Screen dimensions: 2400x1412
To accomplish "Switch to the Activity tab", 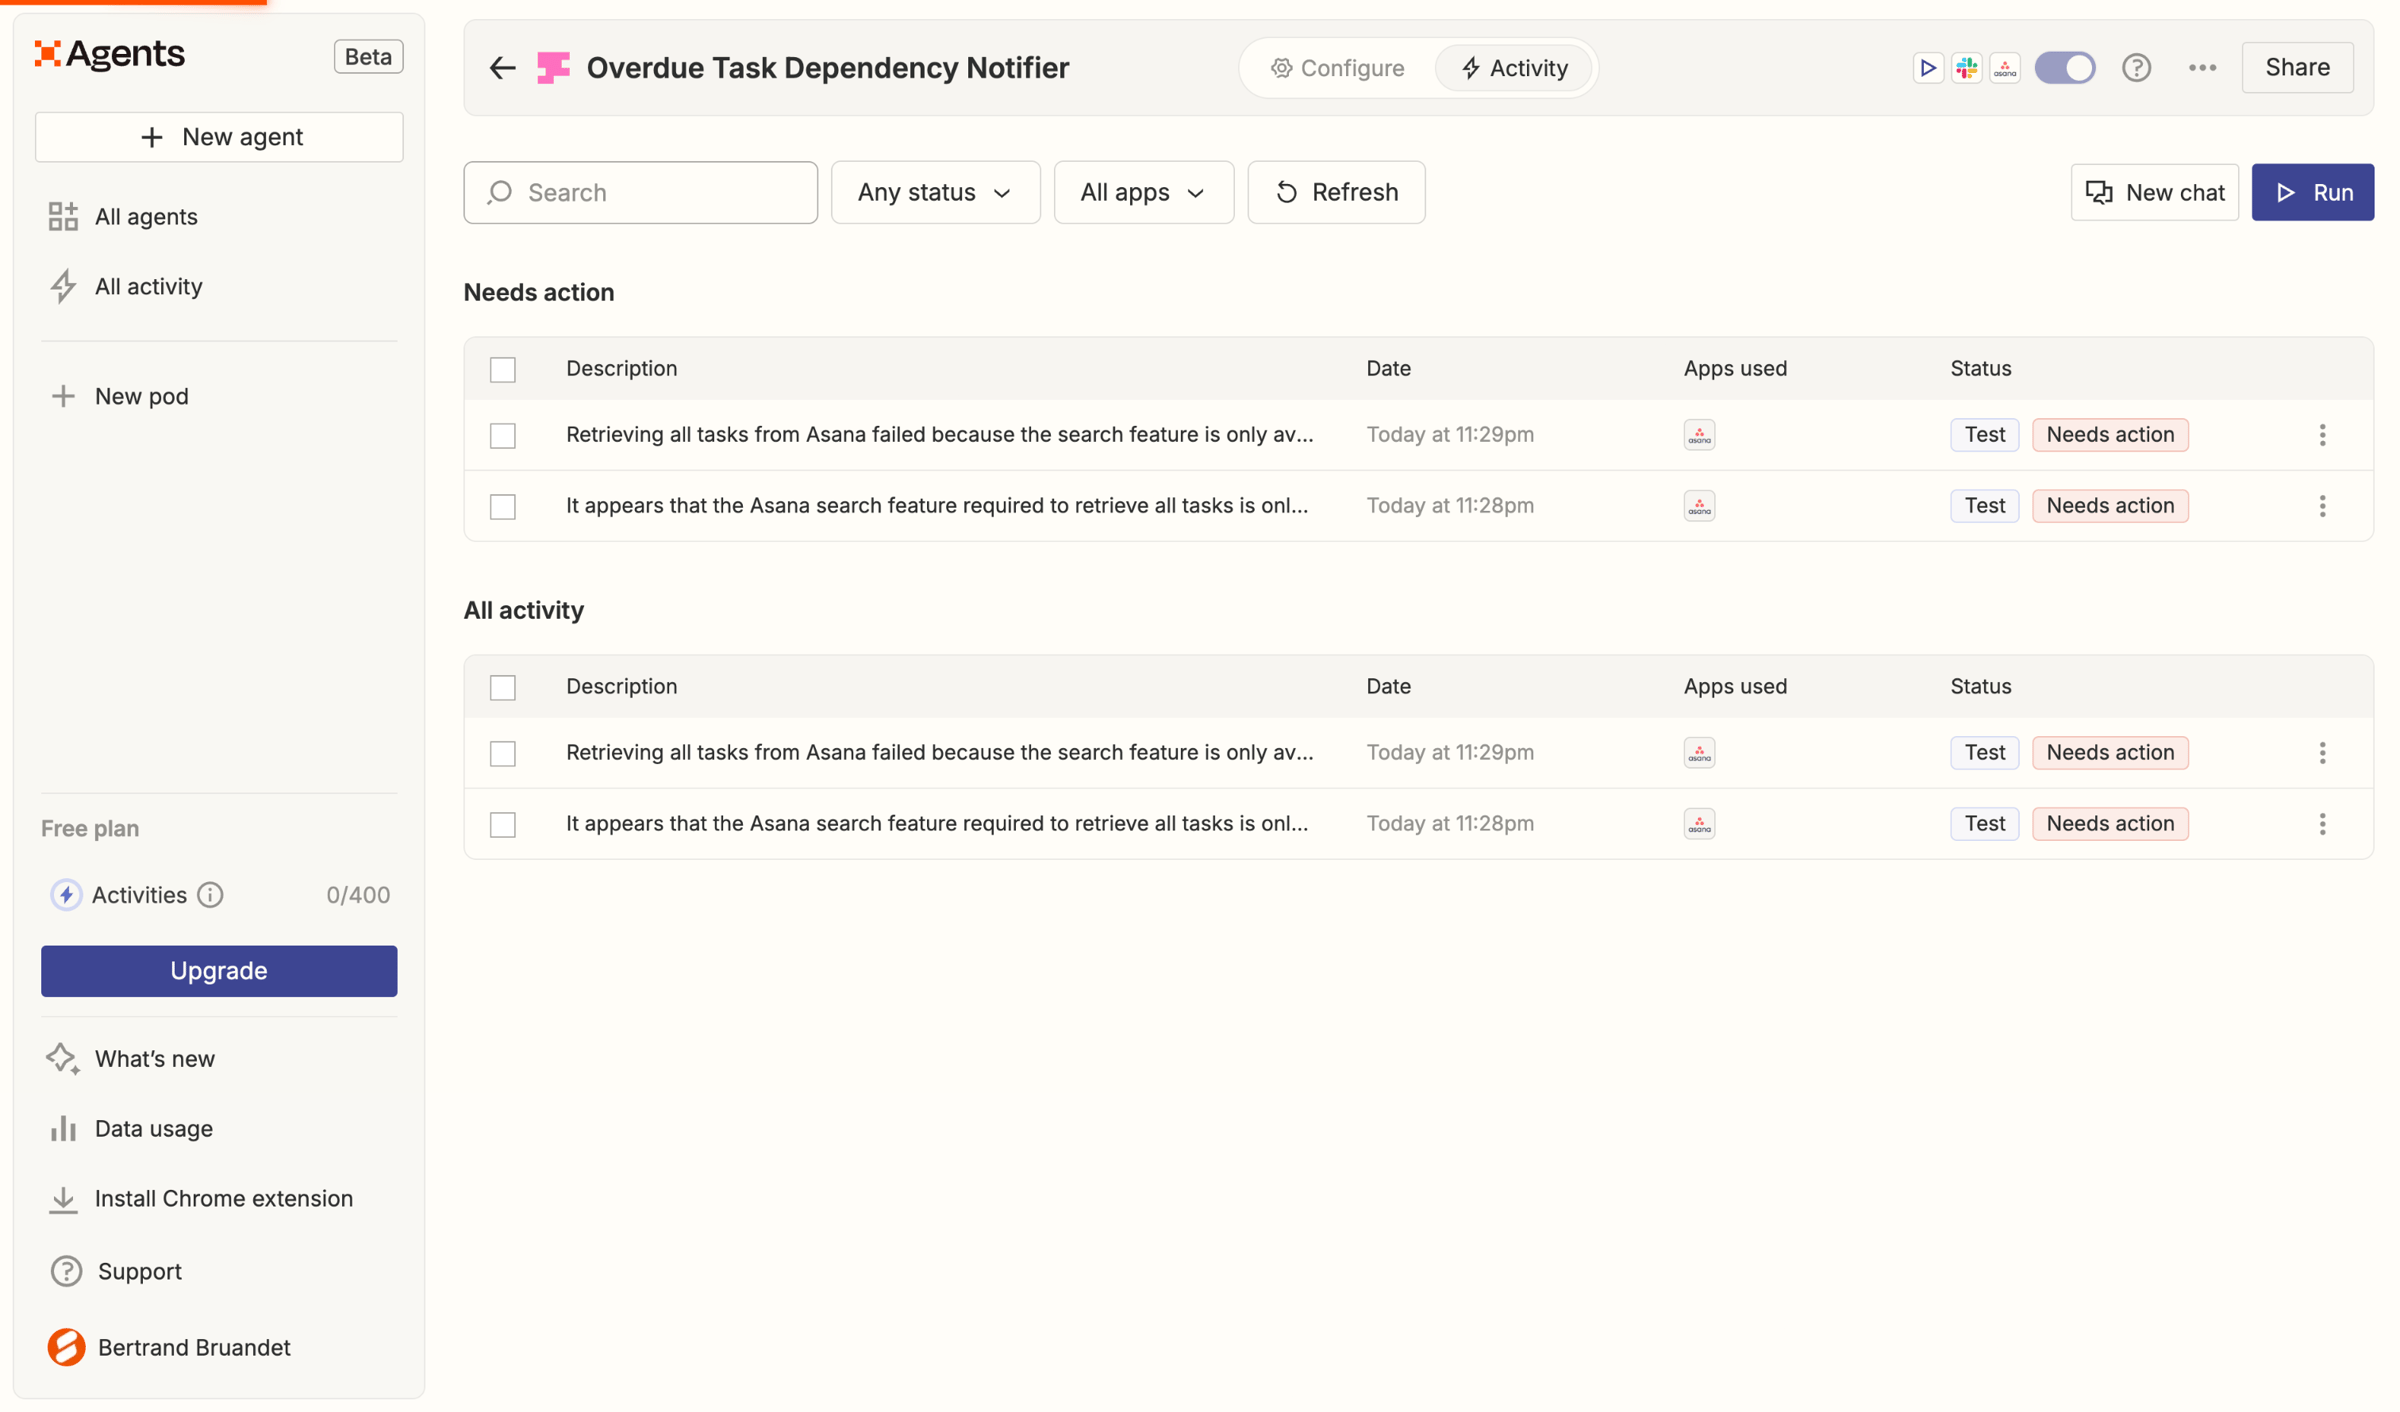I will click(1514, 68).
